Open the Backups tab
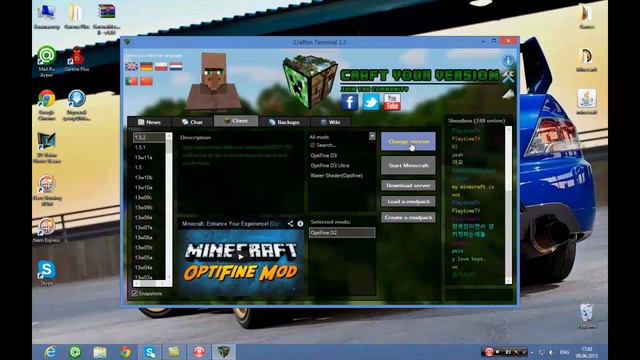 click(284, 122)
